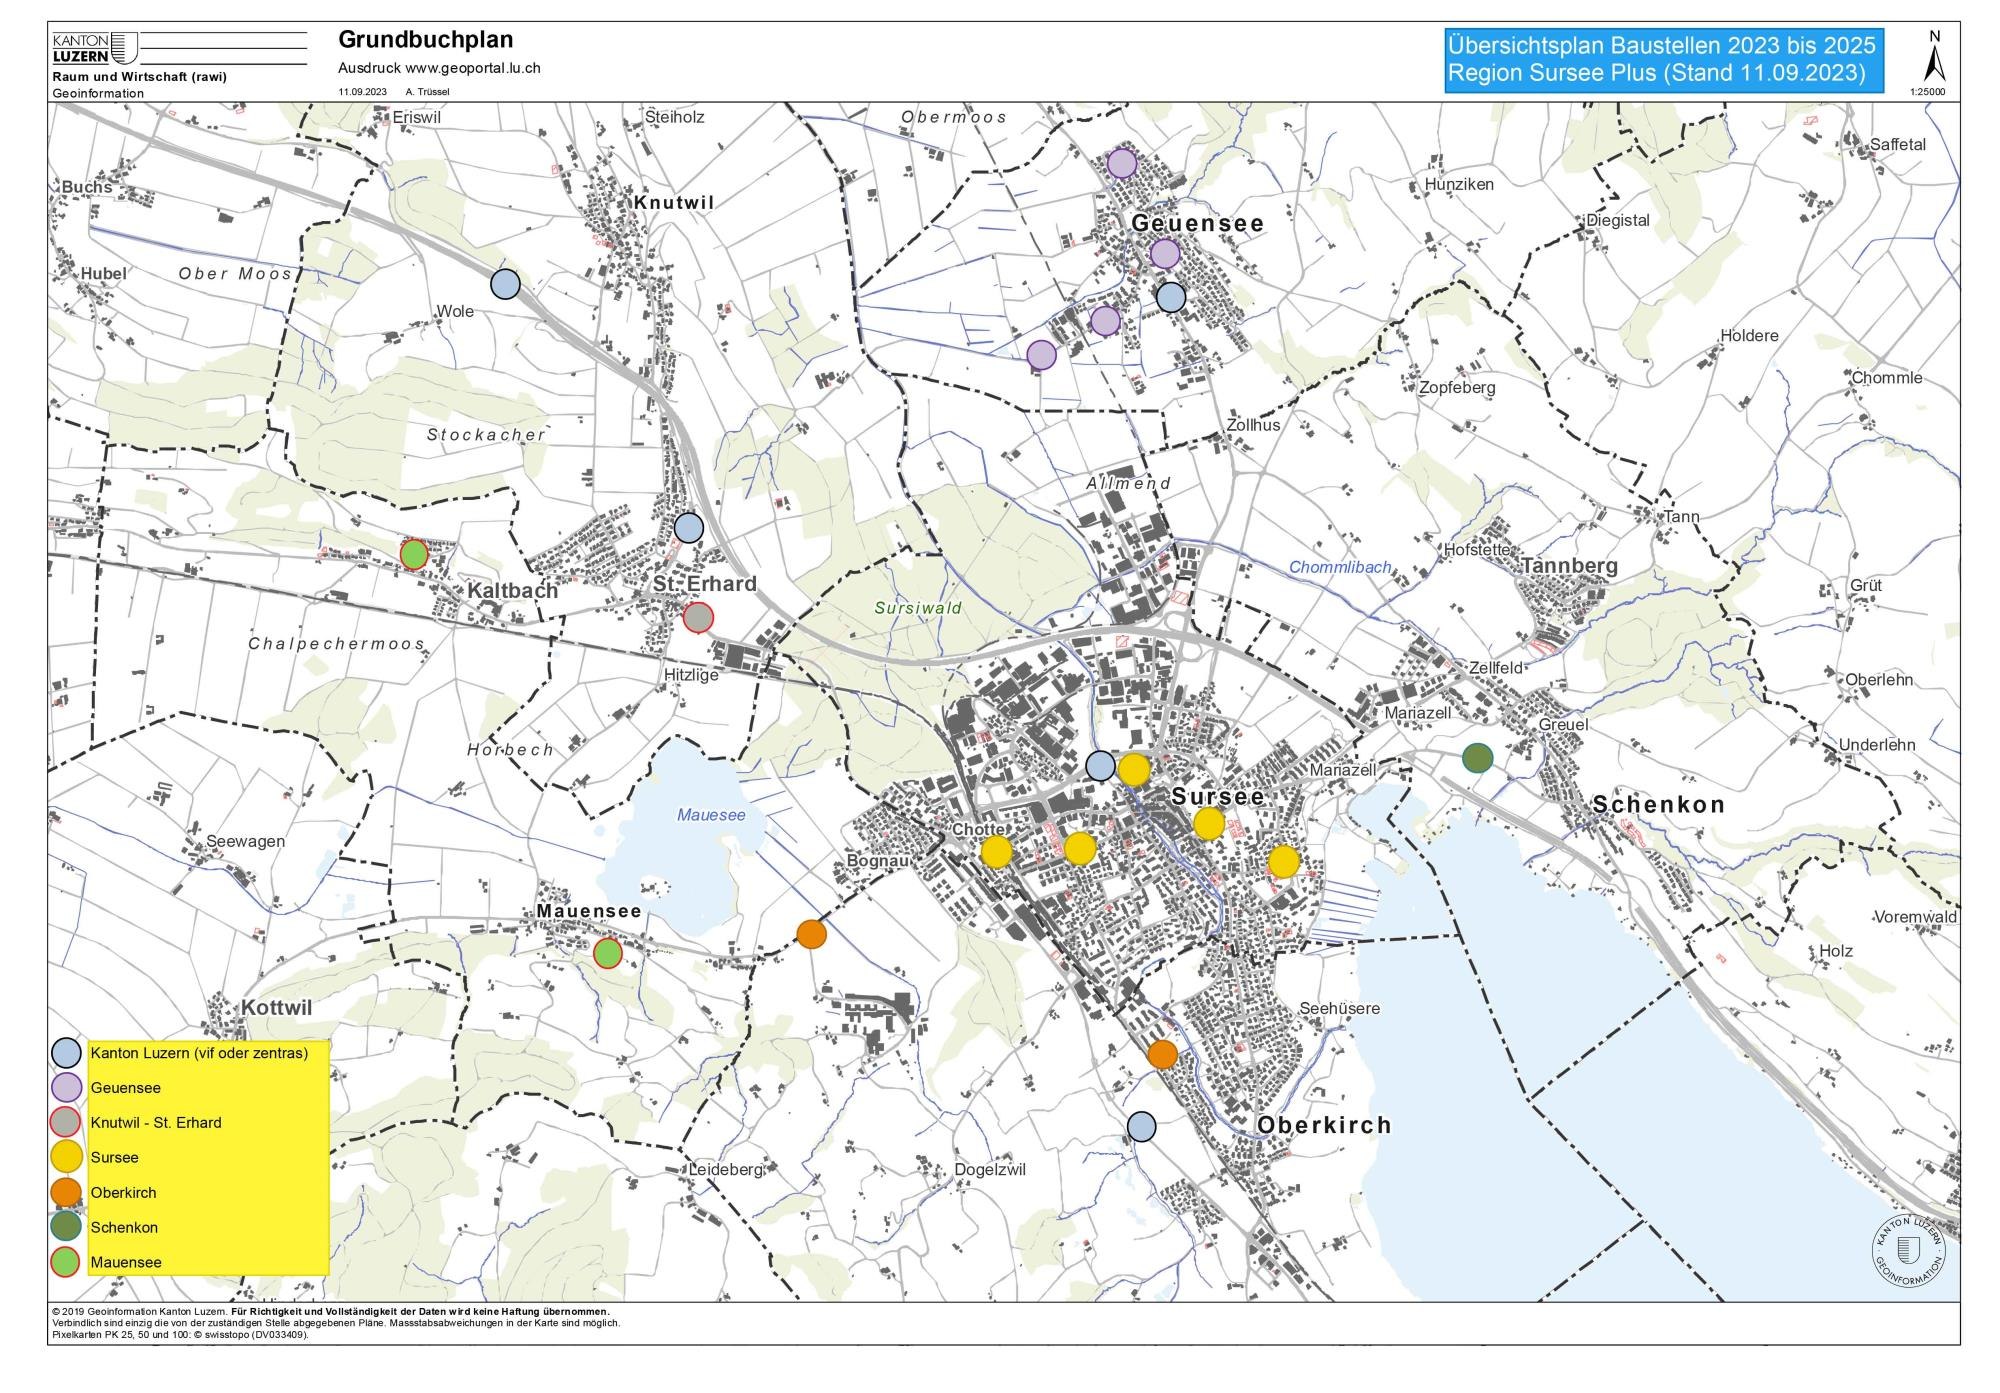2000x1393 pixels.
Task: Click the blue Übersichtsplan Baustellen title box
Action: pos(1664,60)
